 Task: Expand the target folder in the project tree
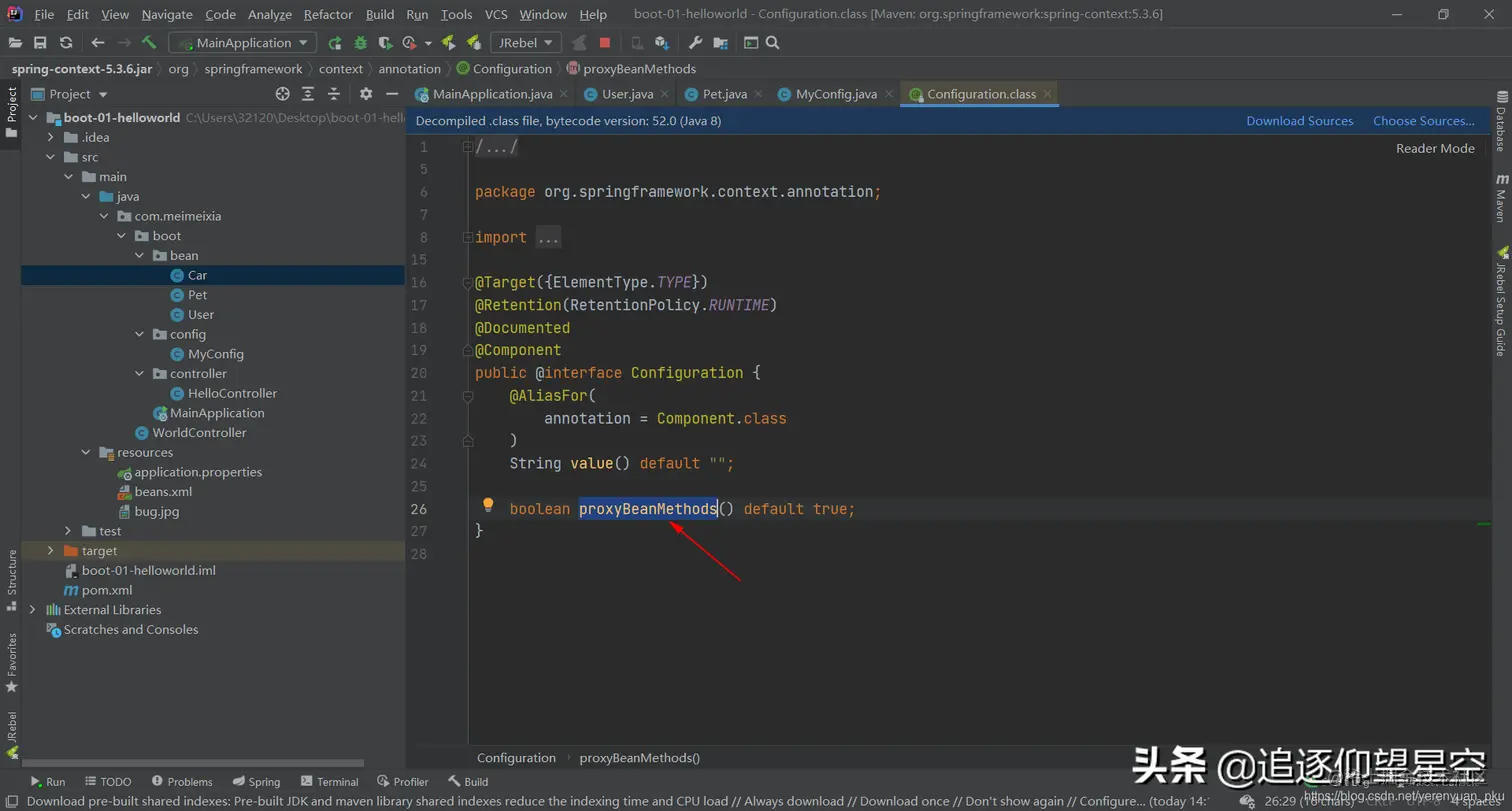click(50, 551)
